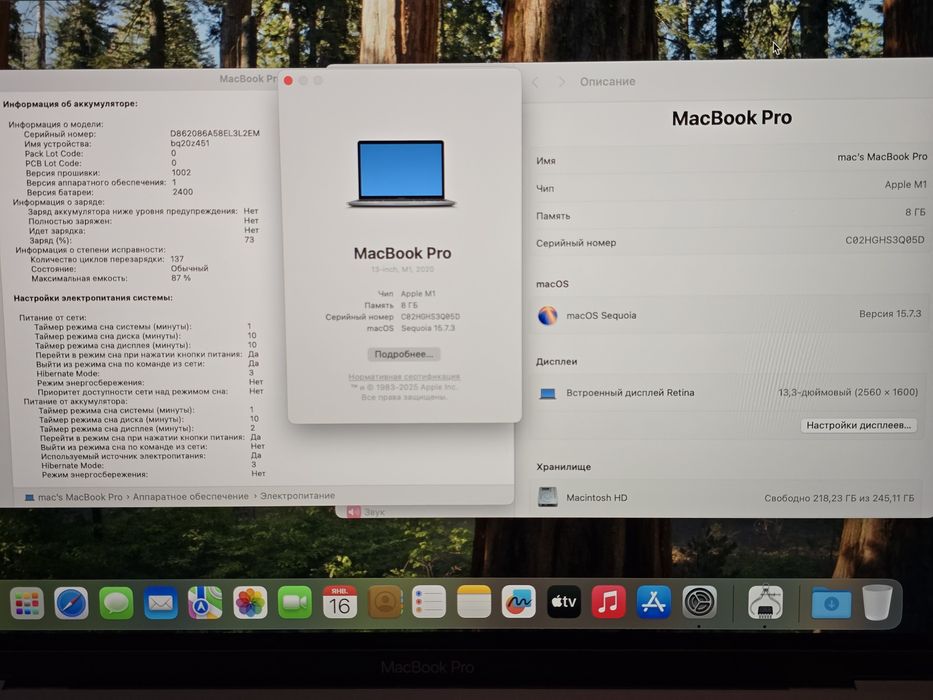Click the Имя row in Settings
The width and height of the screenshot is (933, 700).
click(x=731, y=158)
